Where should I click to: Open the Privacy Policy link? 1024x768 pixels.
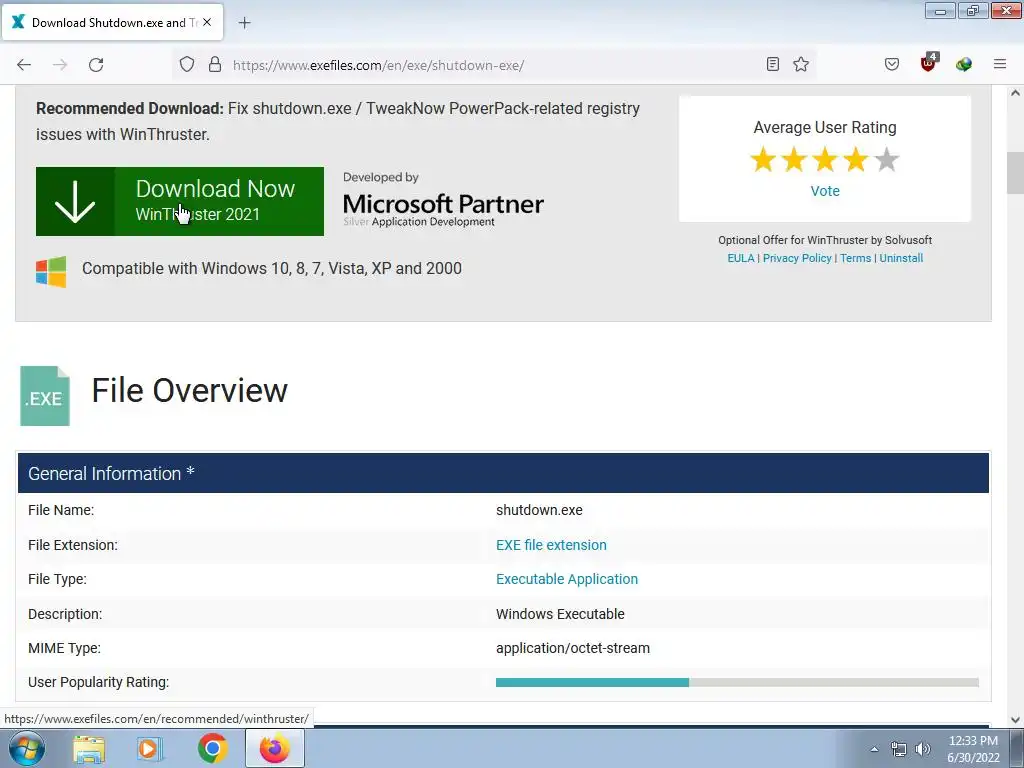click(x=797, y=258)
